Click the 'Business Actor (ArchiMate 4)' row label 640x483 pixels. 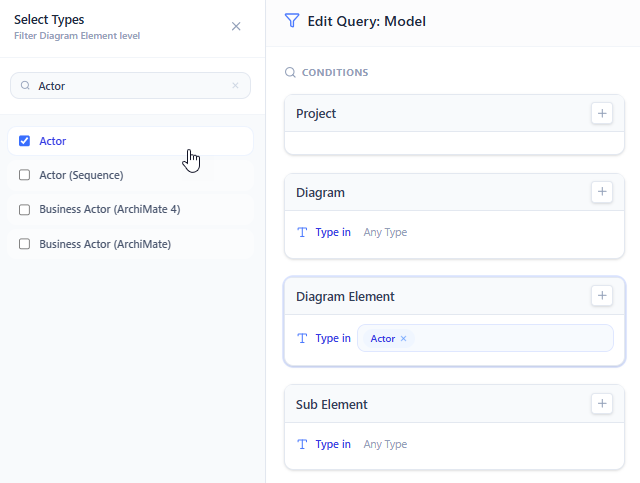coord(110,209)
